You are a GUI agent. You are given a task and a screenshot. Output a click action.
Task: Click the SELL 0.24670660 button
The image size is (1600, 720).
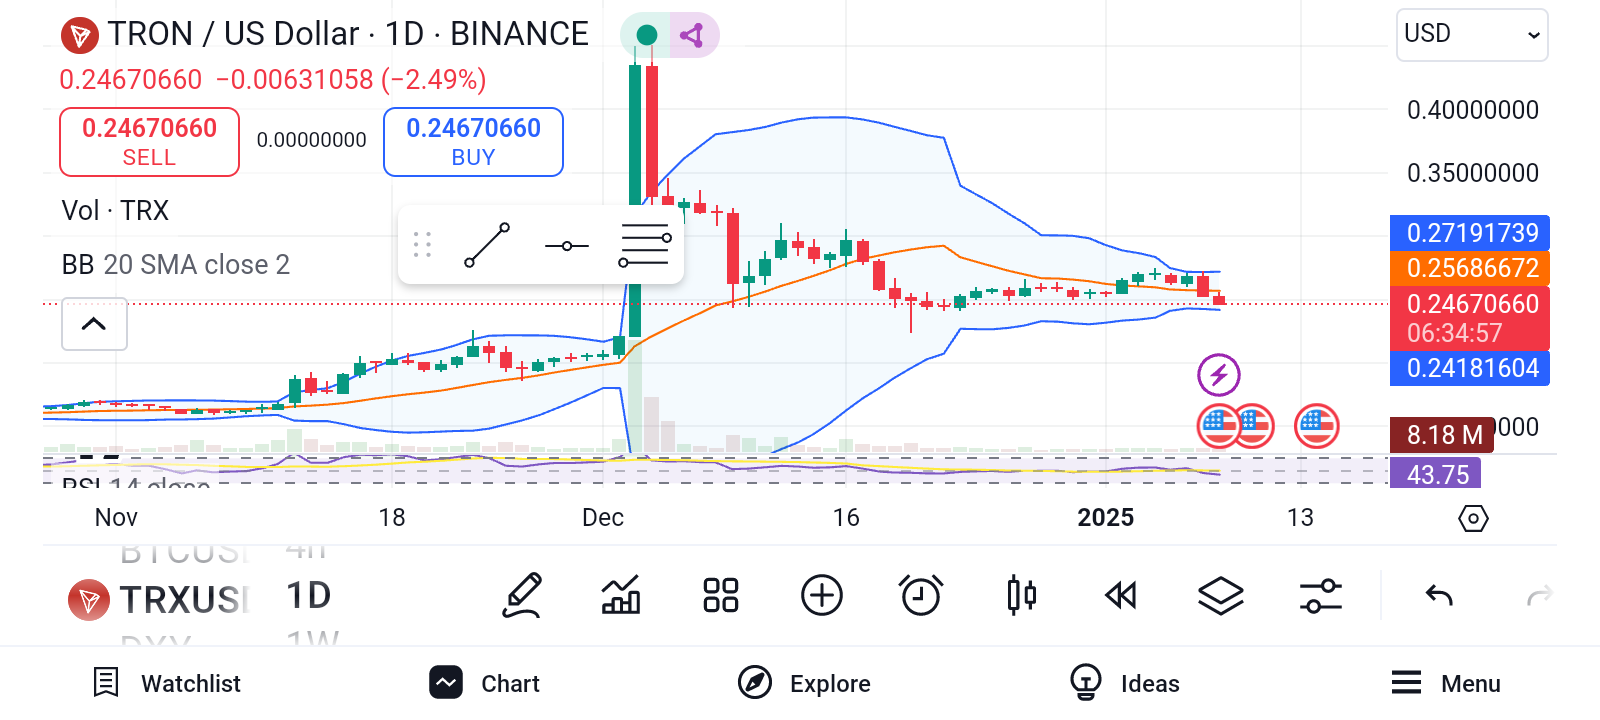click(x=150, y=142)
